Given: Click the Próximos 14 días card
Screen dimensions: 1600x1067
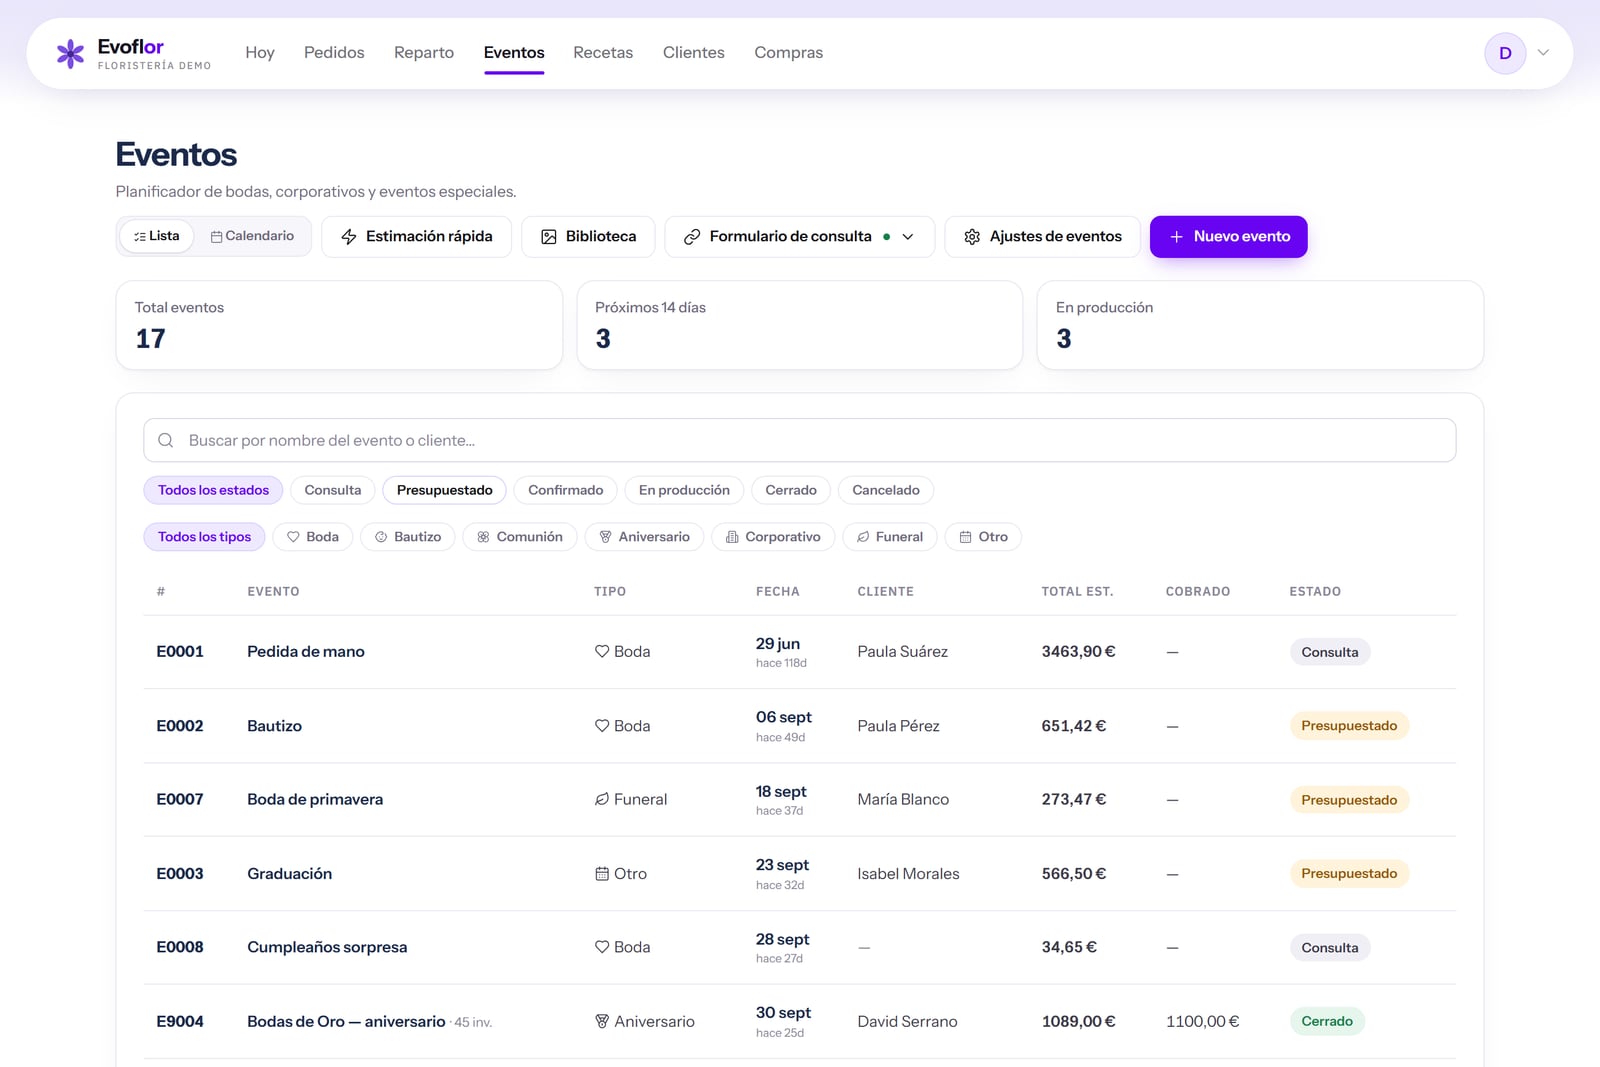Looking at the screenshot, I should point(800,325).
